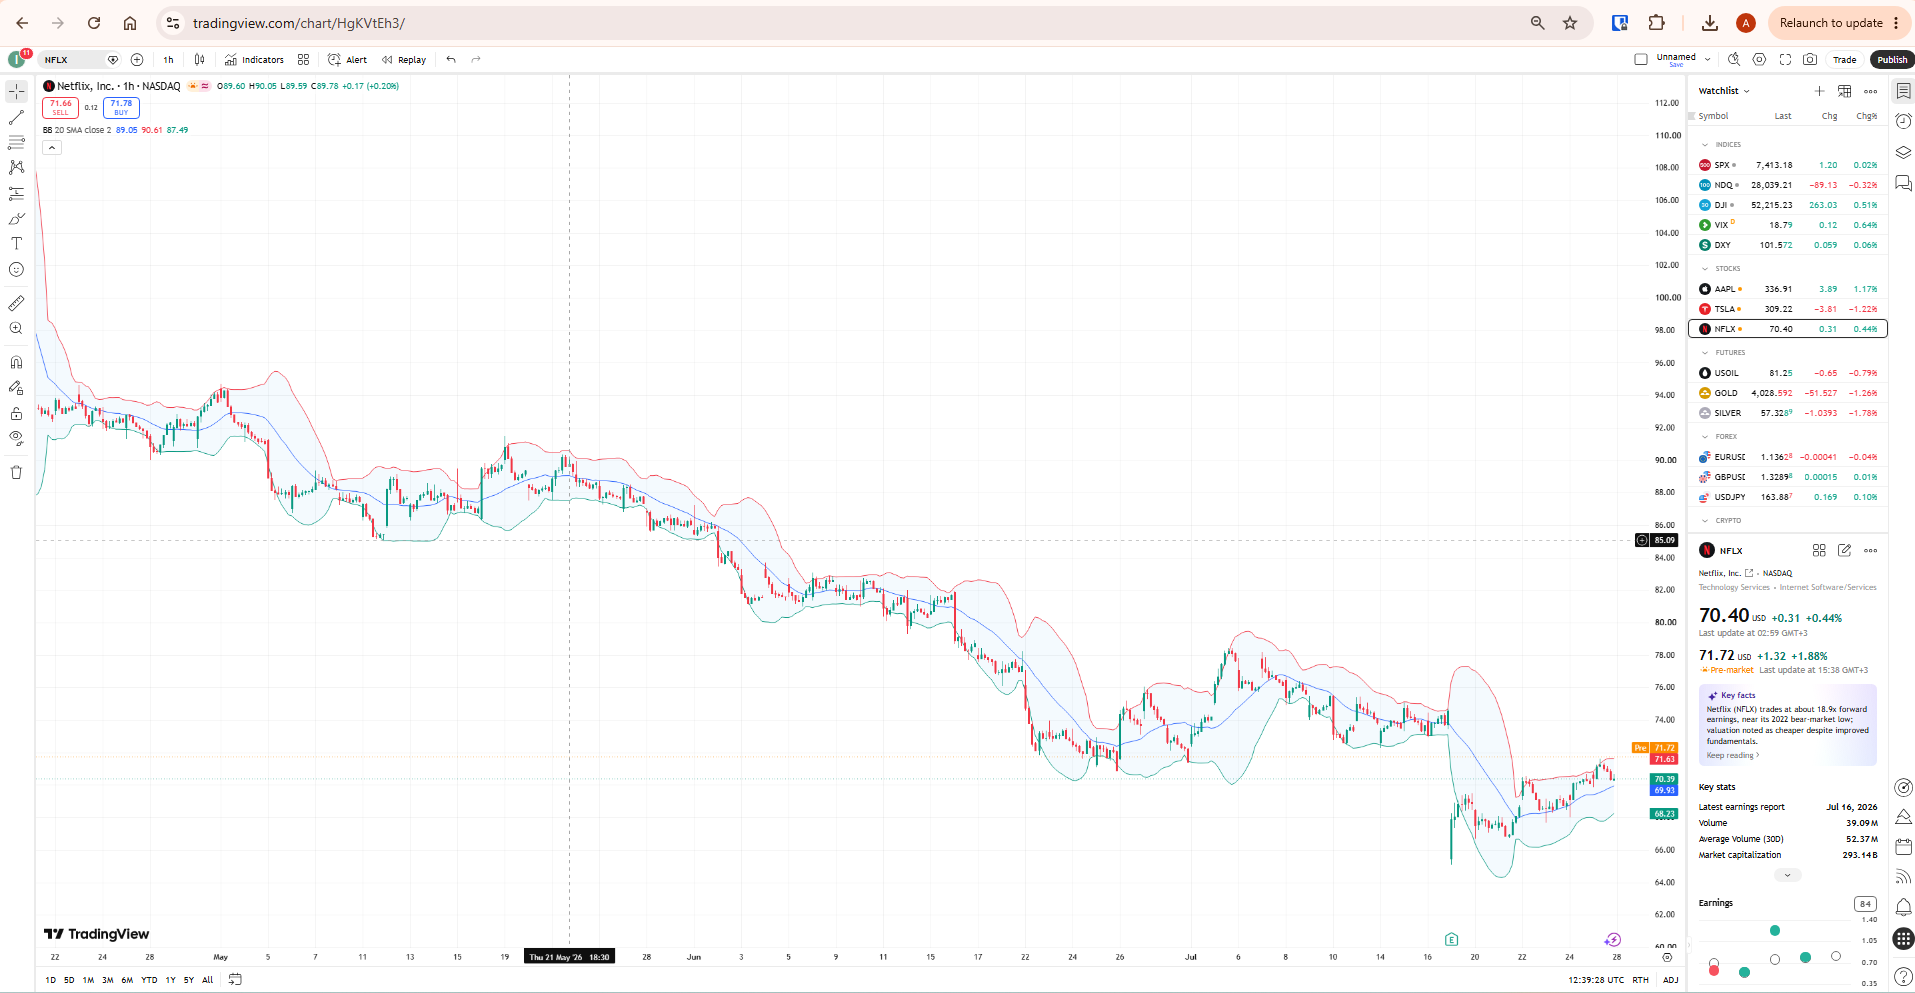Open the Indicators dialog
Viewport: 1915px width, 993px height.
254,60
